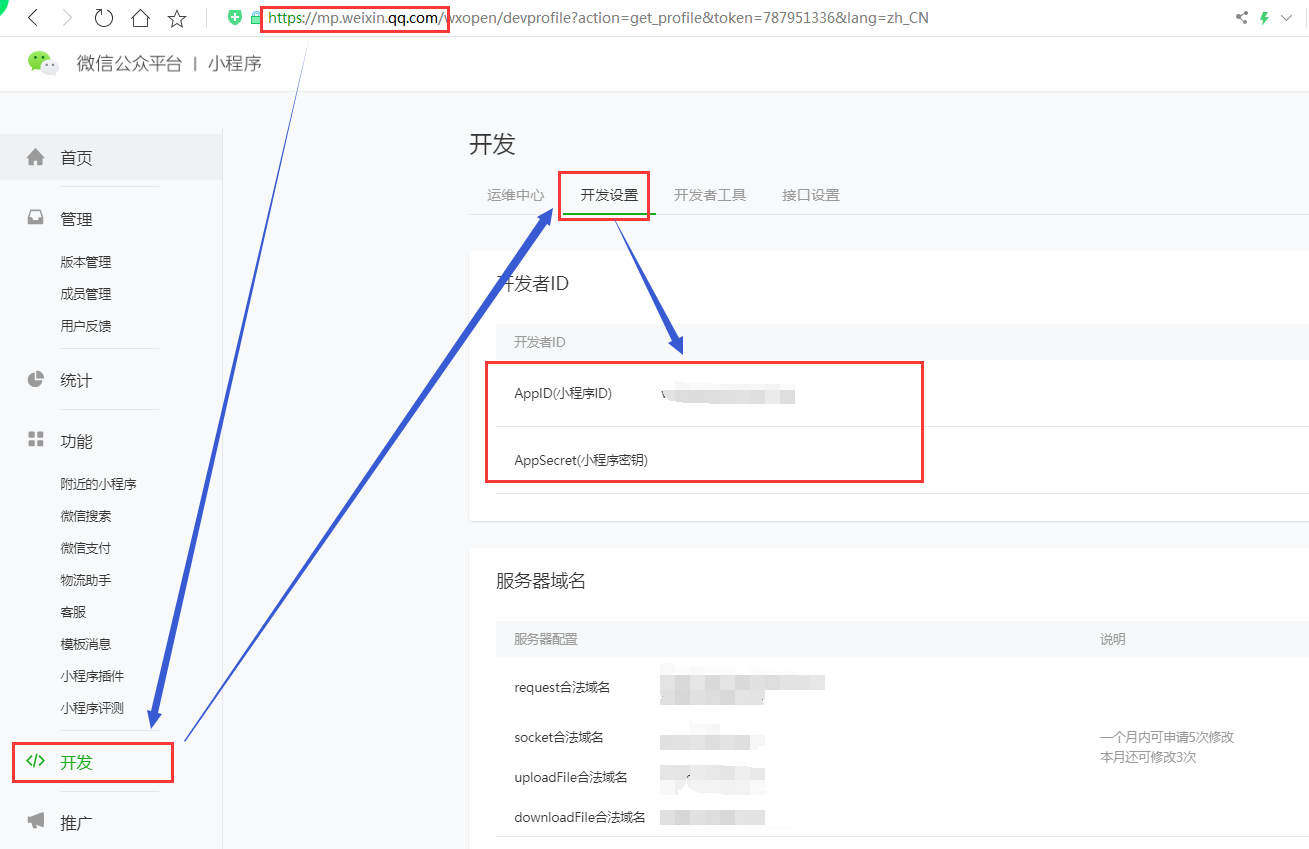Switch to 开发设置 tab
1309x849 pixels.
pos(609,195)
